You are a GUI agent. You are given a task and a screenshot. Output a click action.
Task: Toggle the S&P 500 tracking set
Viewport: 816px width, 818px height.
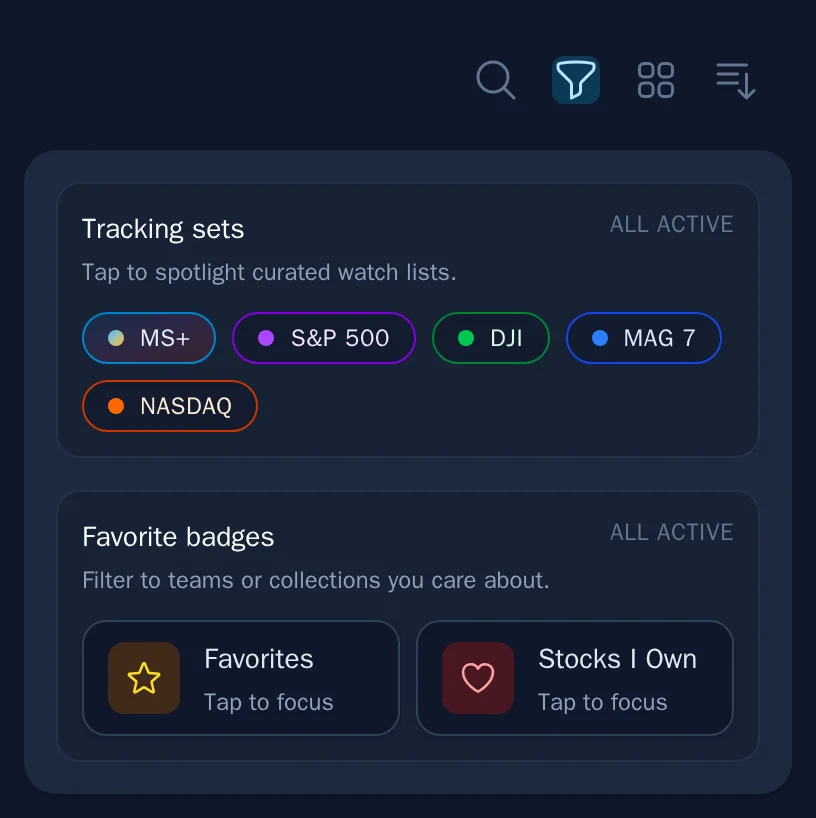324,338
